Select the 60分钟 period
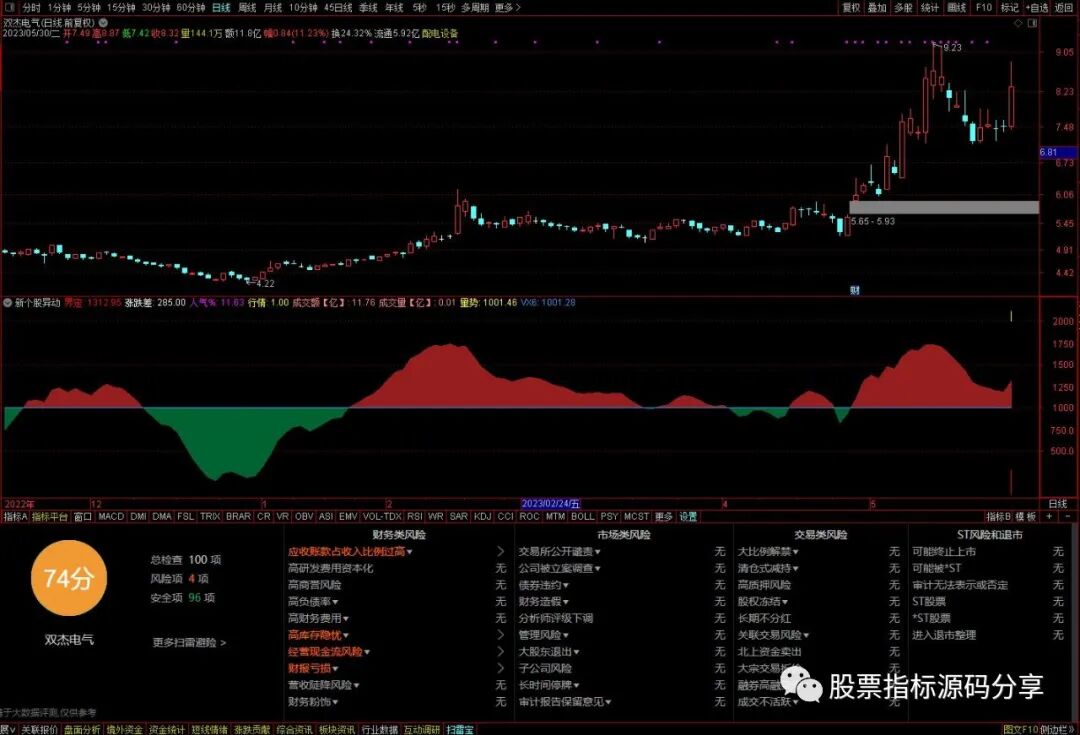 pos(191,8)
